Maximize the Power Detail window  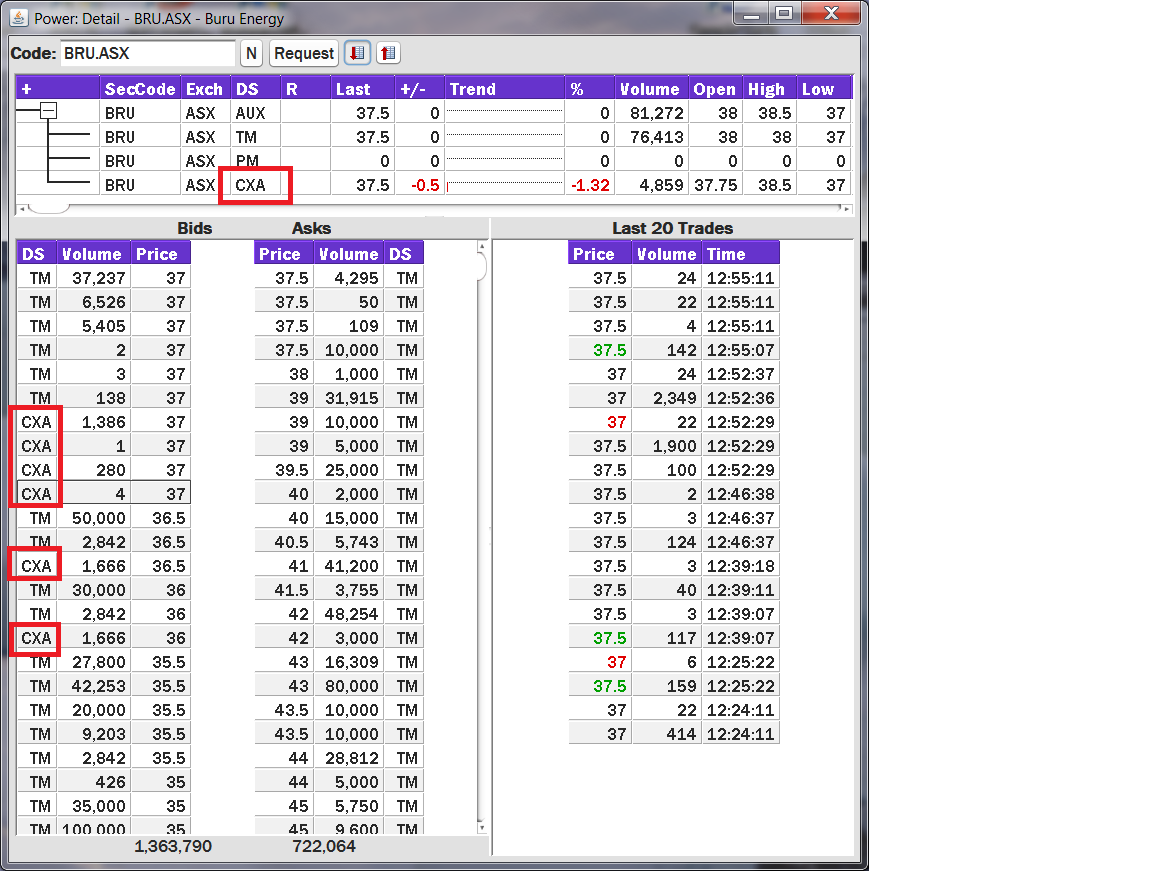click(x=784, y=13)
